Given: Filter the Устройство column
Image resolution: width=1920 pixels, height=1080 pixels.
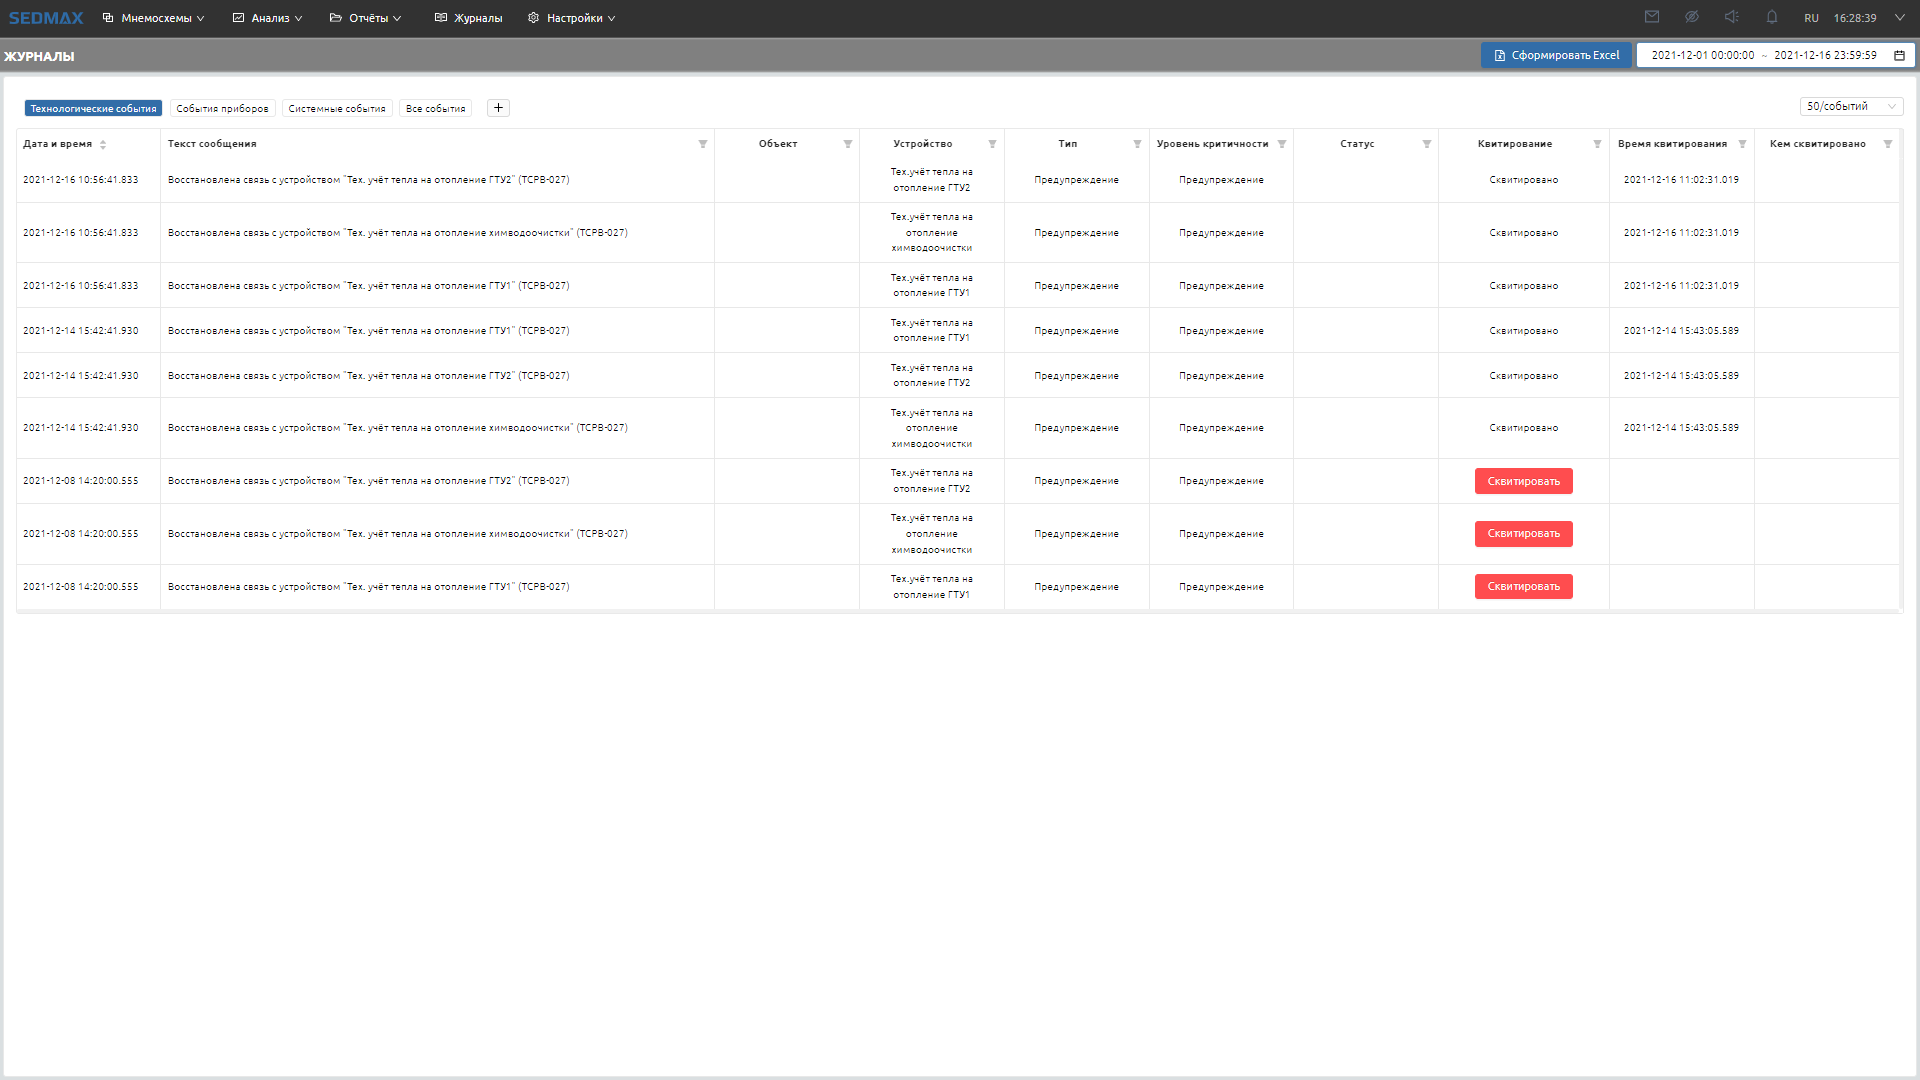Looking at the screenshot, I should pyautogui.click(x=992, y=144).
